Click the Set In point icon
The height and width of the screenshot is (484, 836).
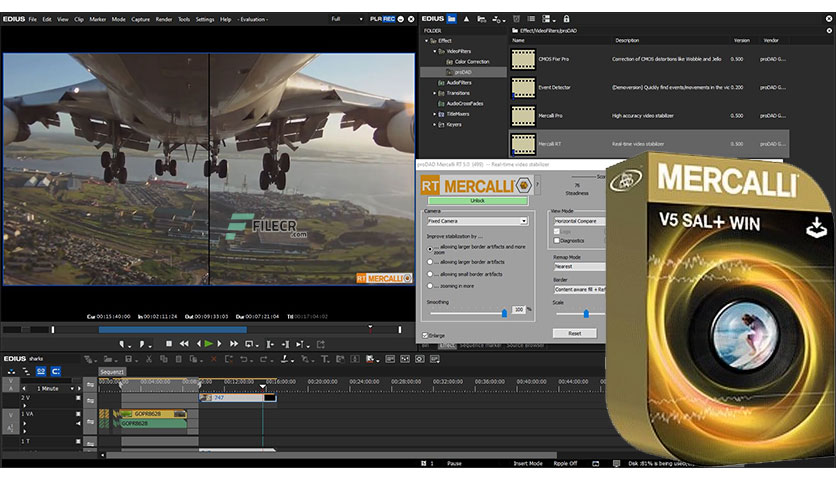[x=122, y=344]
